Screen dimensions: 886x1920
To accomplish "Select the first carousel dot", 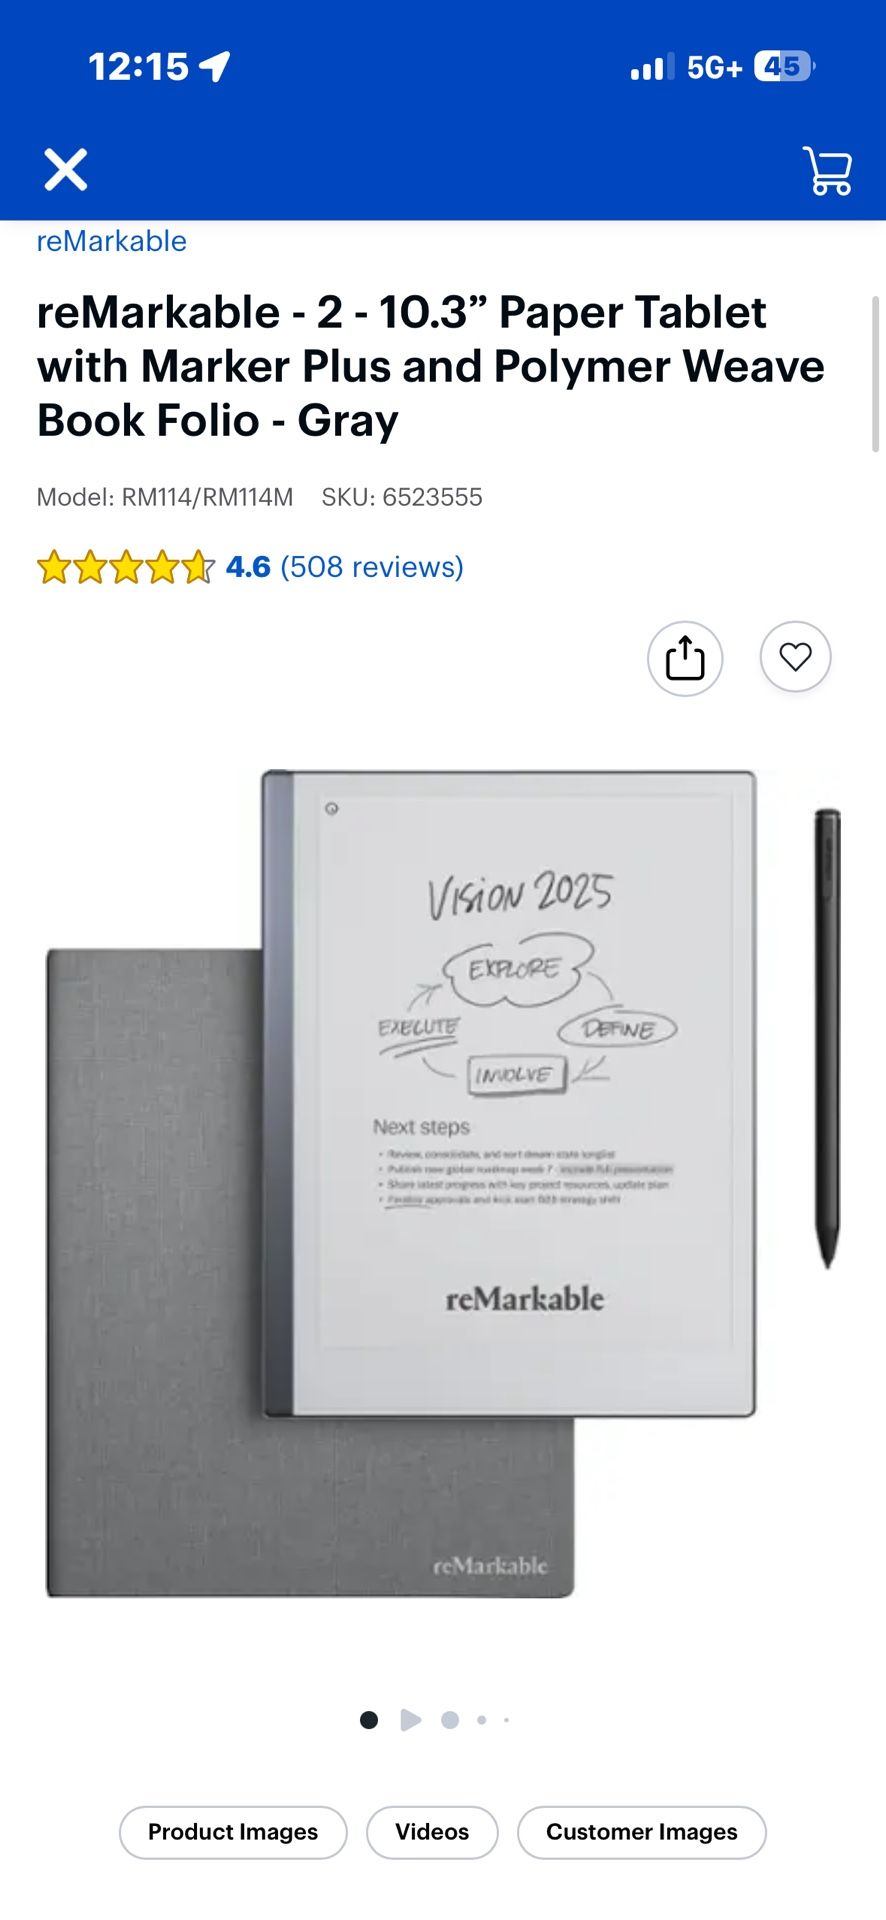I will 369,1720.
